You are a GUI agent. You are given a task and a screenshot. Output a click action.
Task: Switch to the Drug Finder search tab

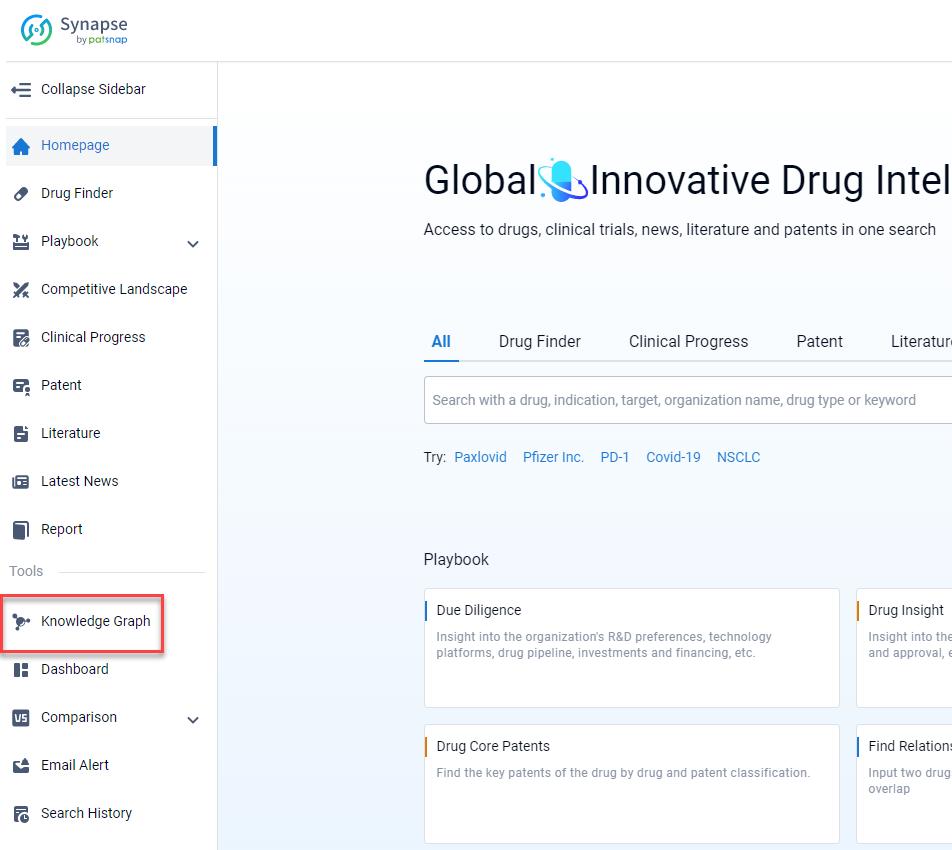pos(539,342)
